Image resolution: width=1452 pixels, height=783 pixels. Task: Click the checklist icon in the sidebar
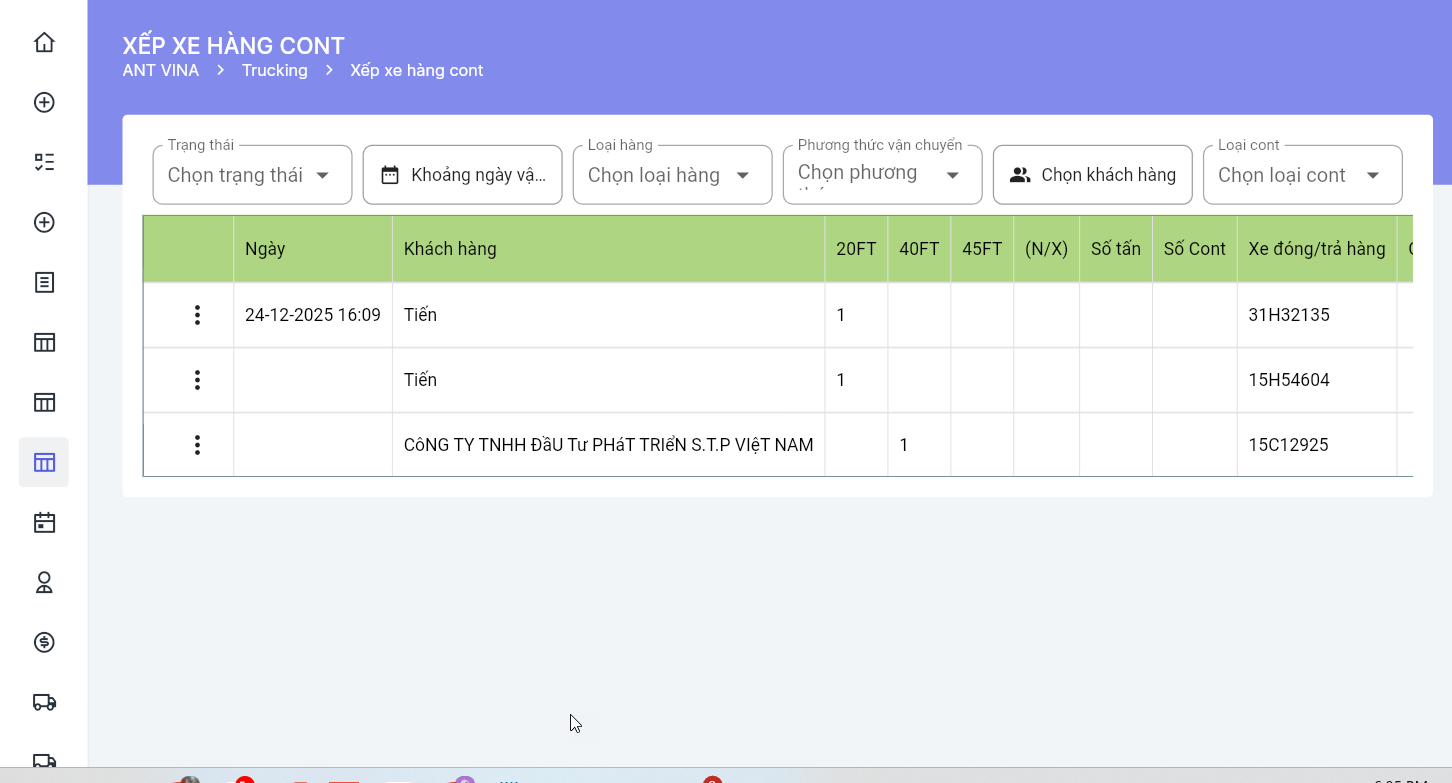(x=44, y=162)
